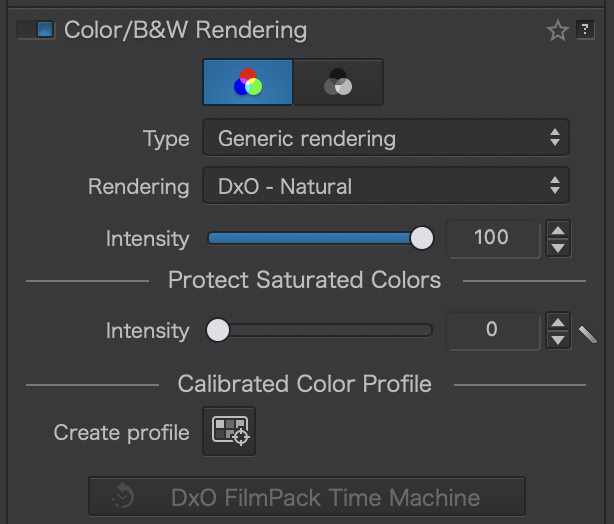Click the magic wand auto-adjust icon
614x524 pixels.
coord(588,332)
